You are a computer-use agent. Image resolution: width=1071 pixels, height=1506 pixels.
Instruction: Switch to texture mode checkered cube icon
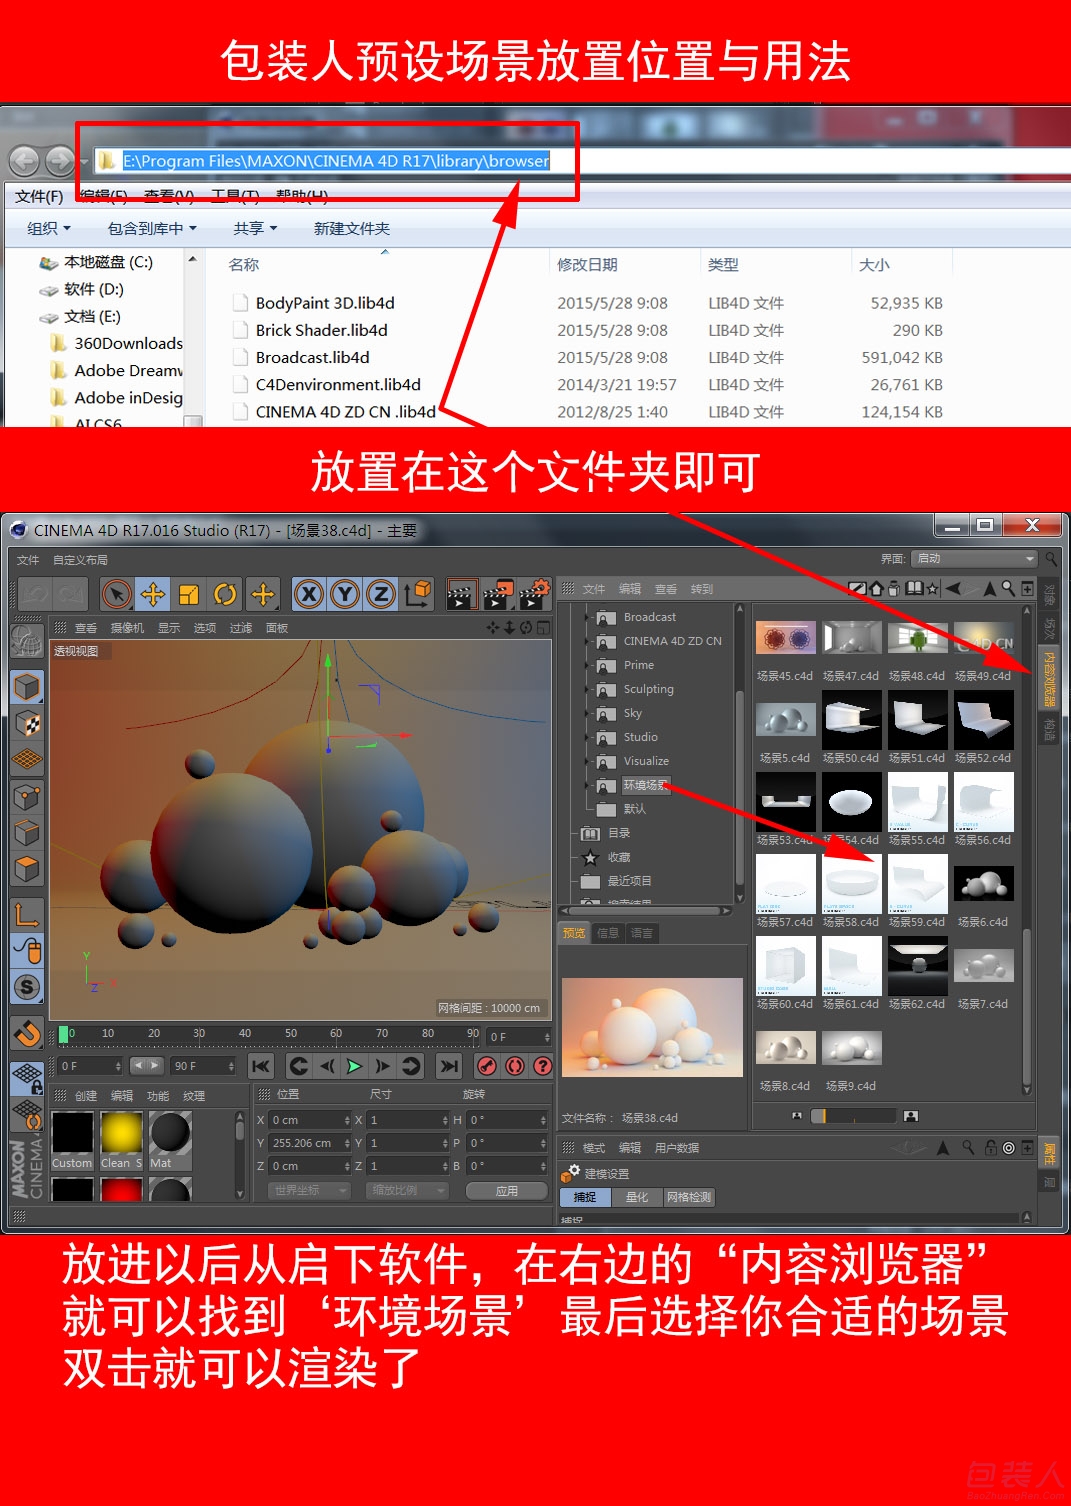click(27, 723)
